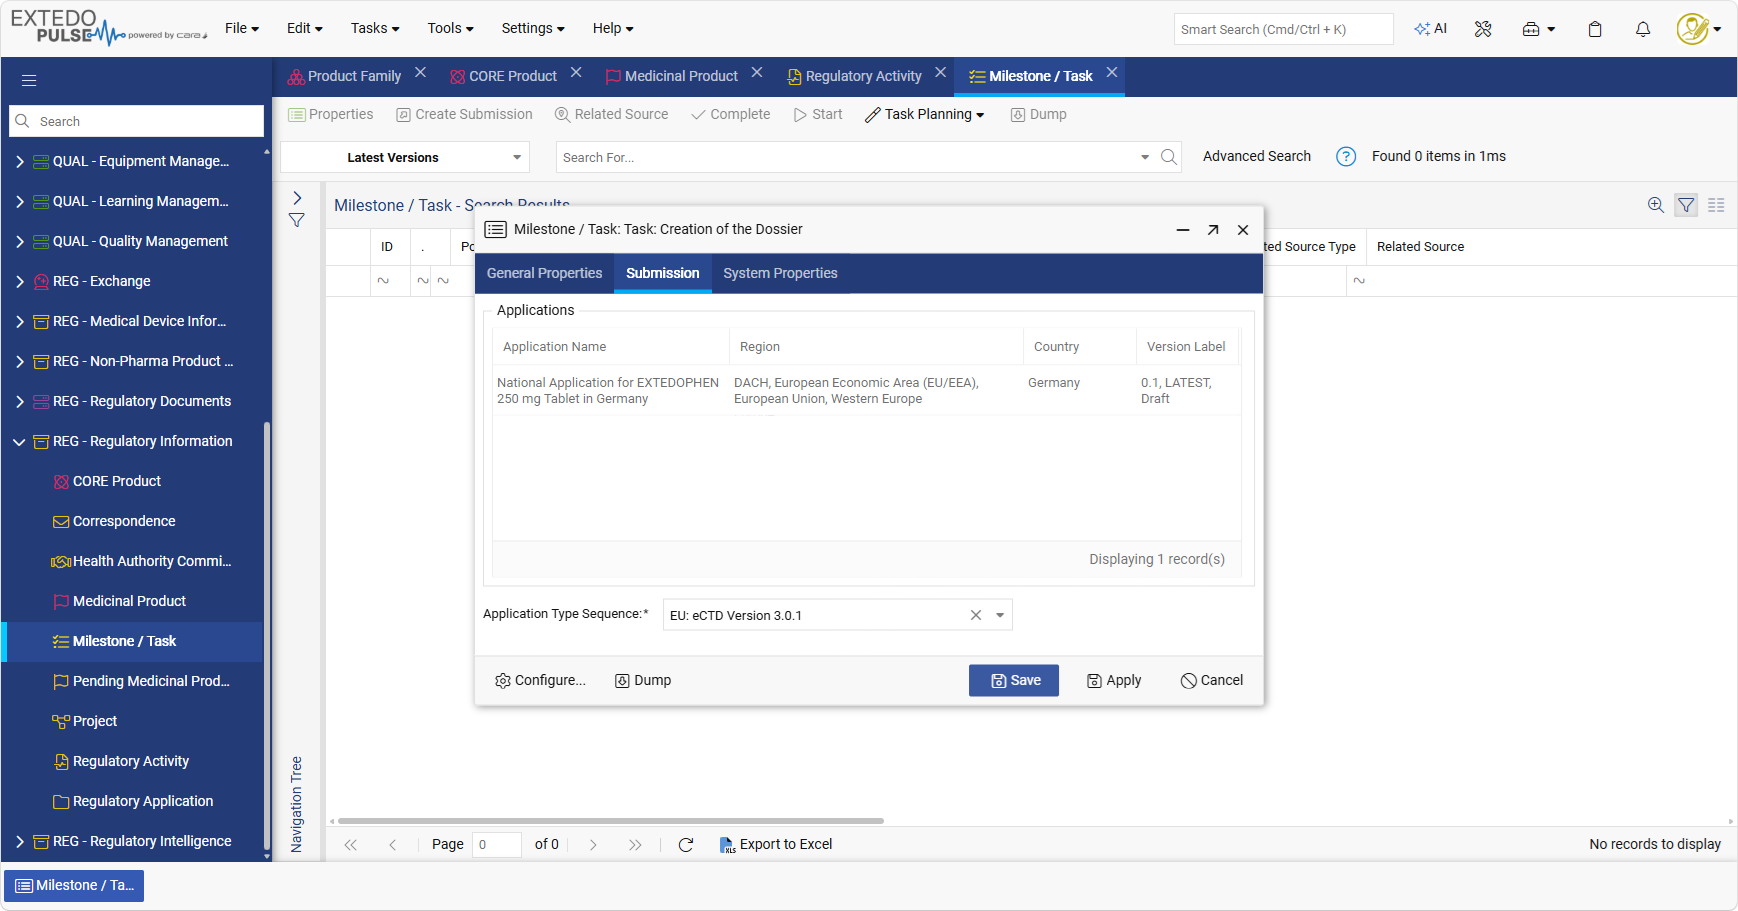This screenshot has height=911, width=1738.
Task: Switch to the column list view icon
Action: [x=1716, y=205]
